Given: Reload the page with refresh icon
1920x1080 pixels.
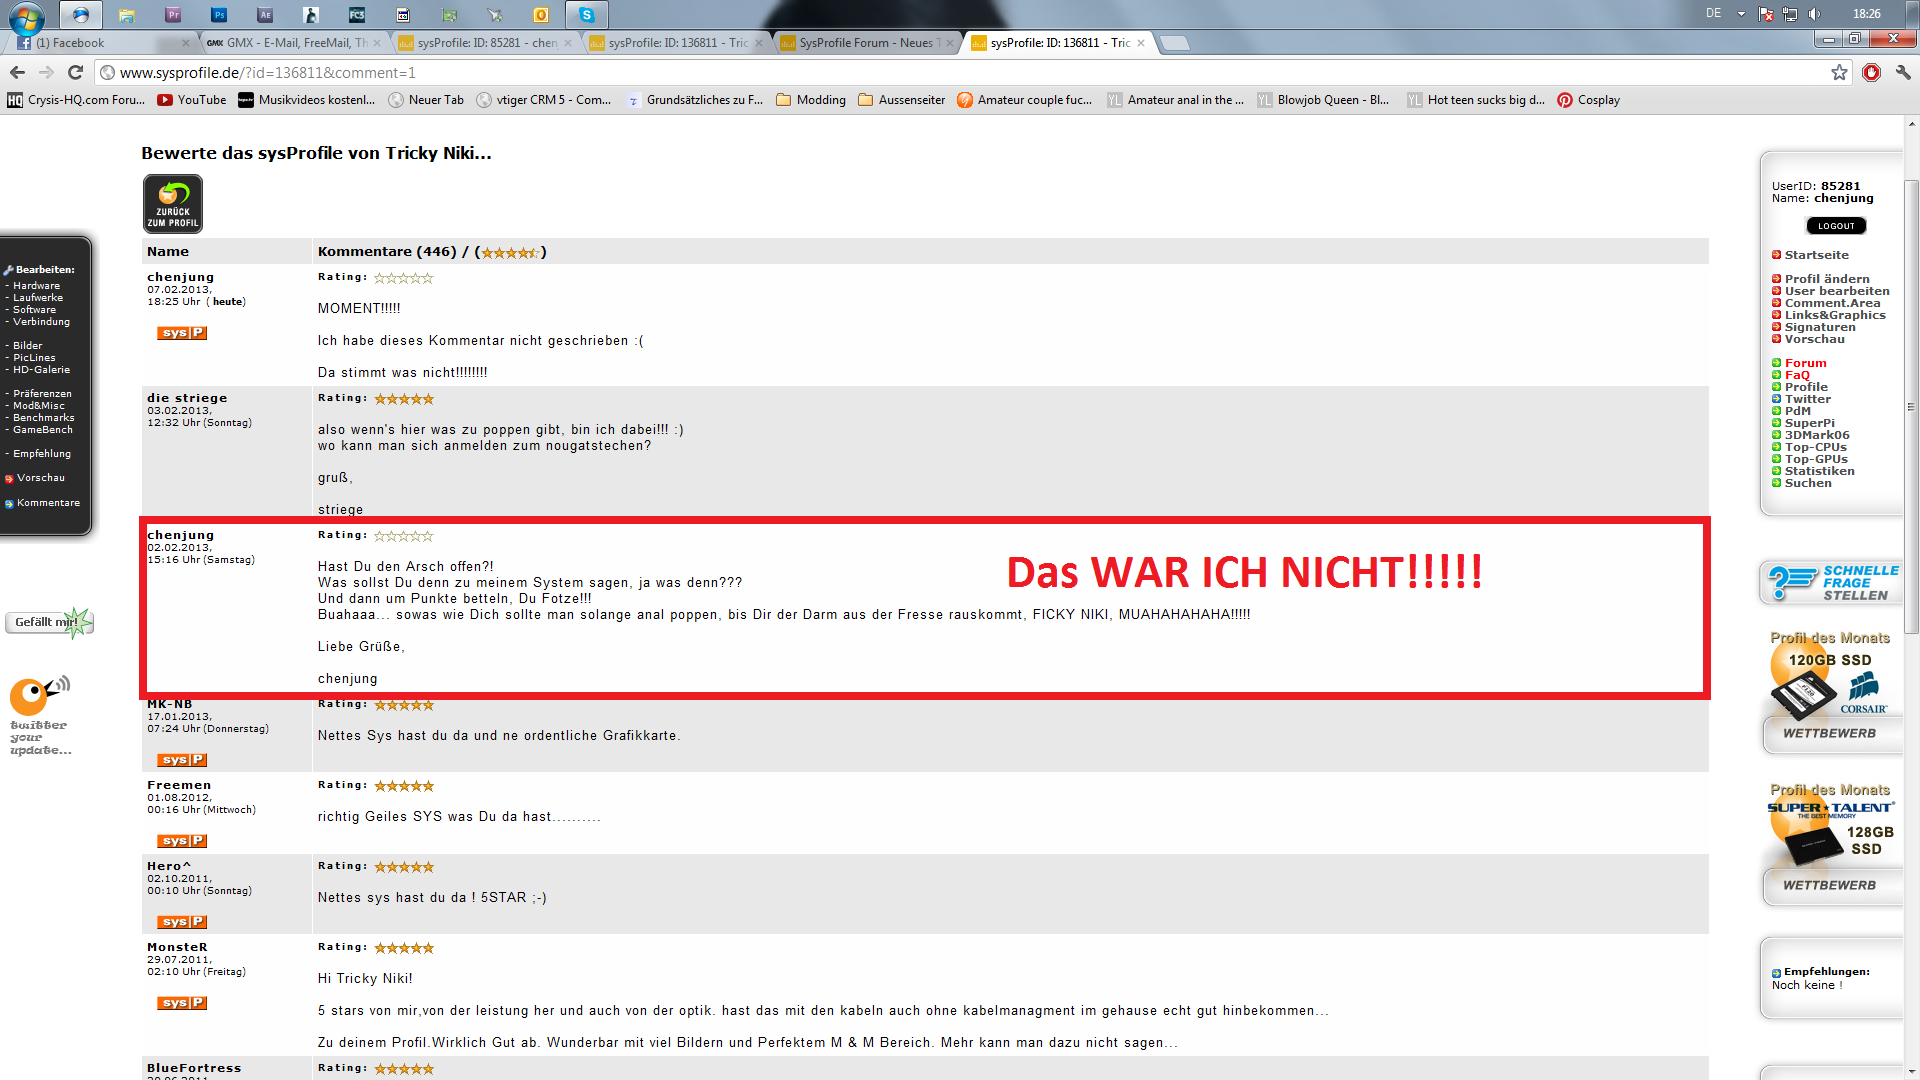Looking at the screenshot, I should (x=75, y=72).
